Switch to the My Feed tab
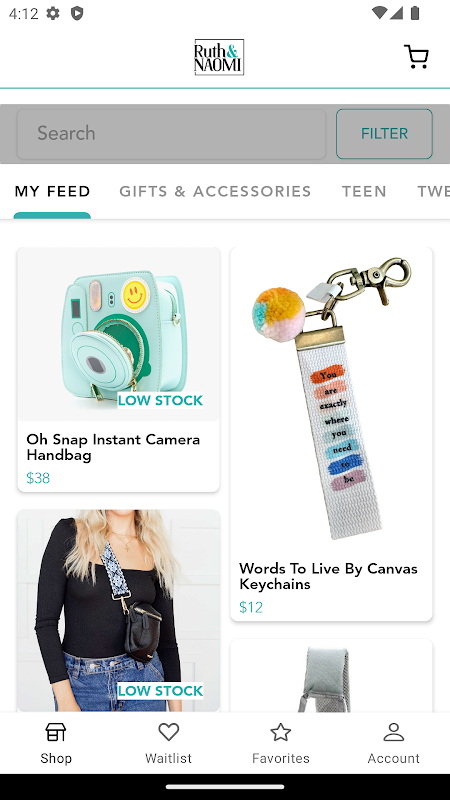Image resolution: width=450 pixels, height=800 pixels. point(53,191)
